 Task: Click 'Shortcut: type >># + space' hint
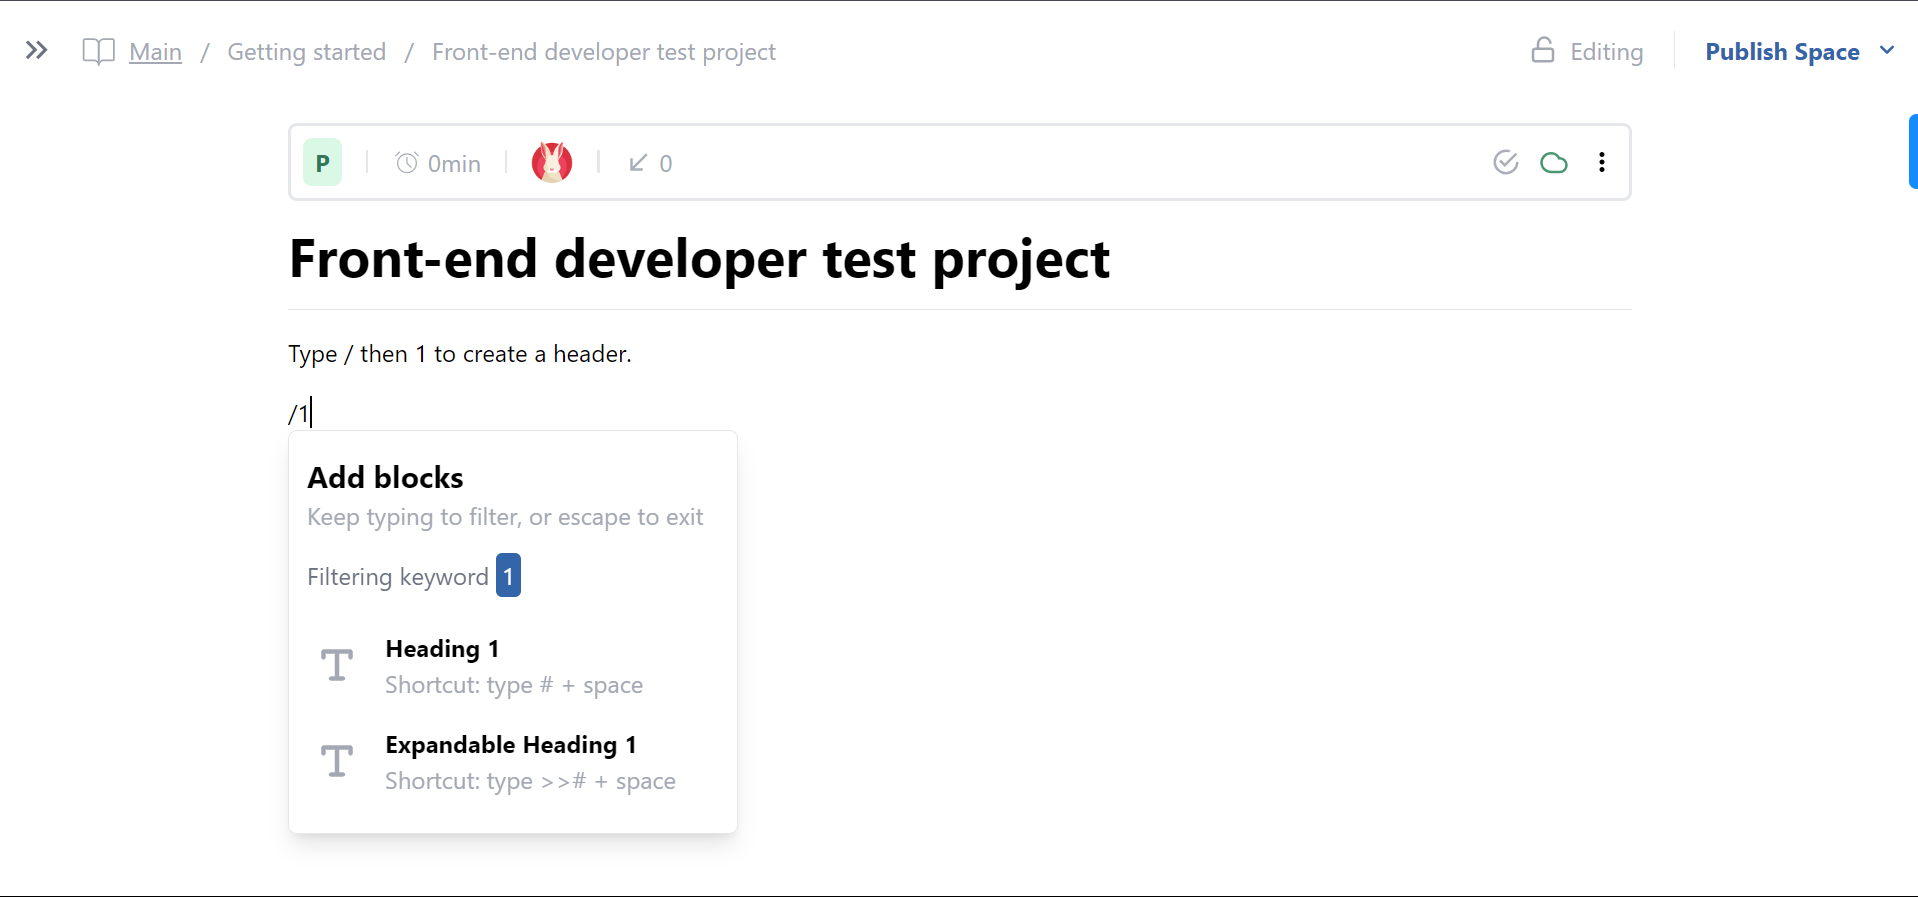(x=530, y=781)
